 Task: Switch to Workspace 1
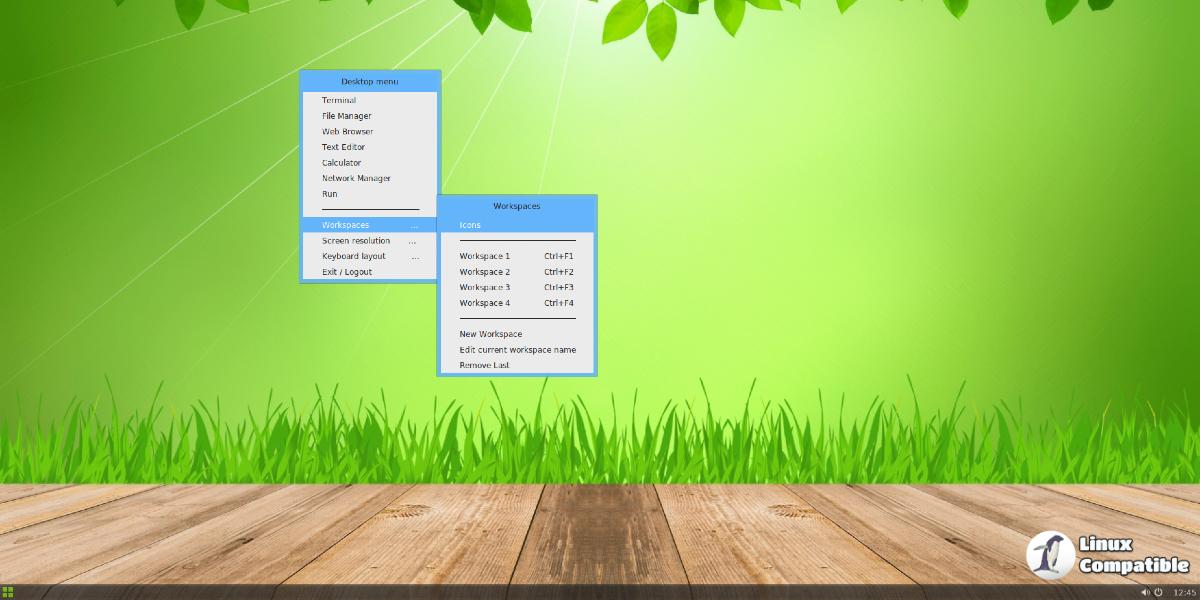485,256
